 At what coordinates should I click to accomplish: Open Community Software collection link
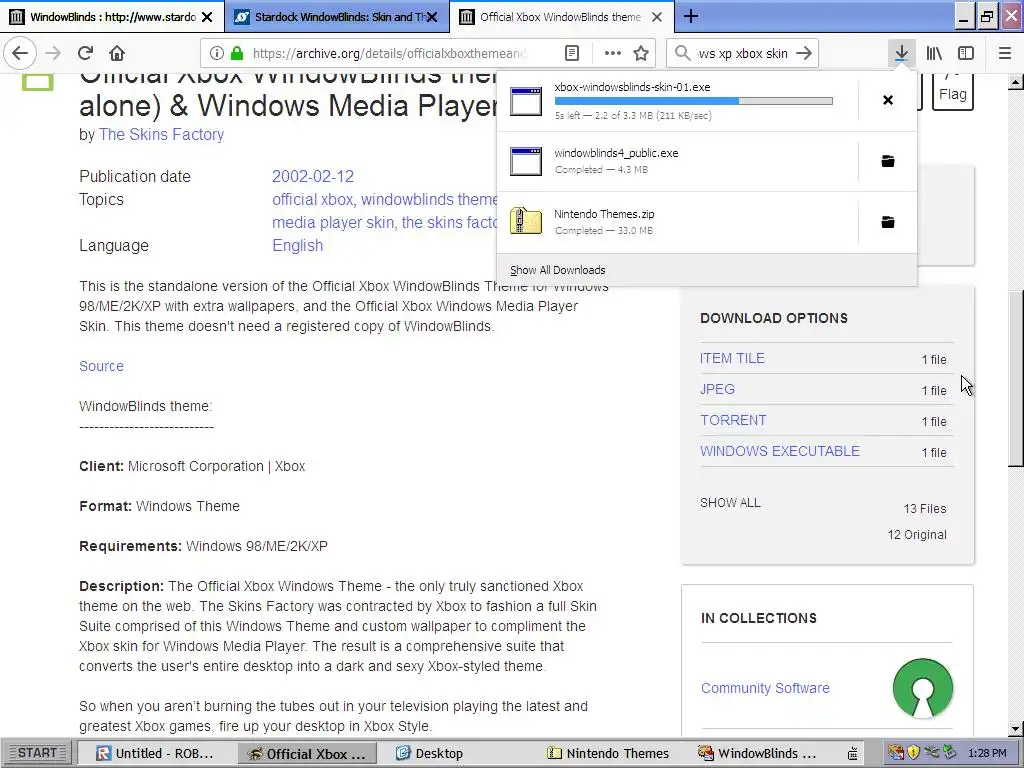pyautogui.click(x=765, y=688)
